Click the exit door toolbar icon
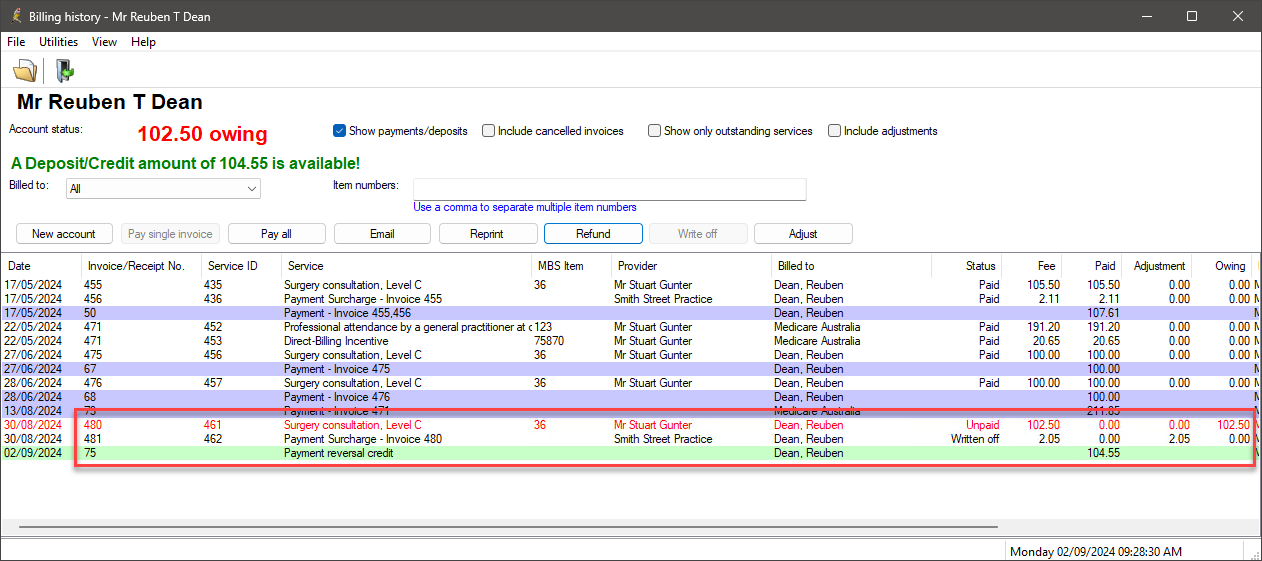The width and height of the screenshot is (1262, 561). coord(65,70)
